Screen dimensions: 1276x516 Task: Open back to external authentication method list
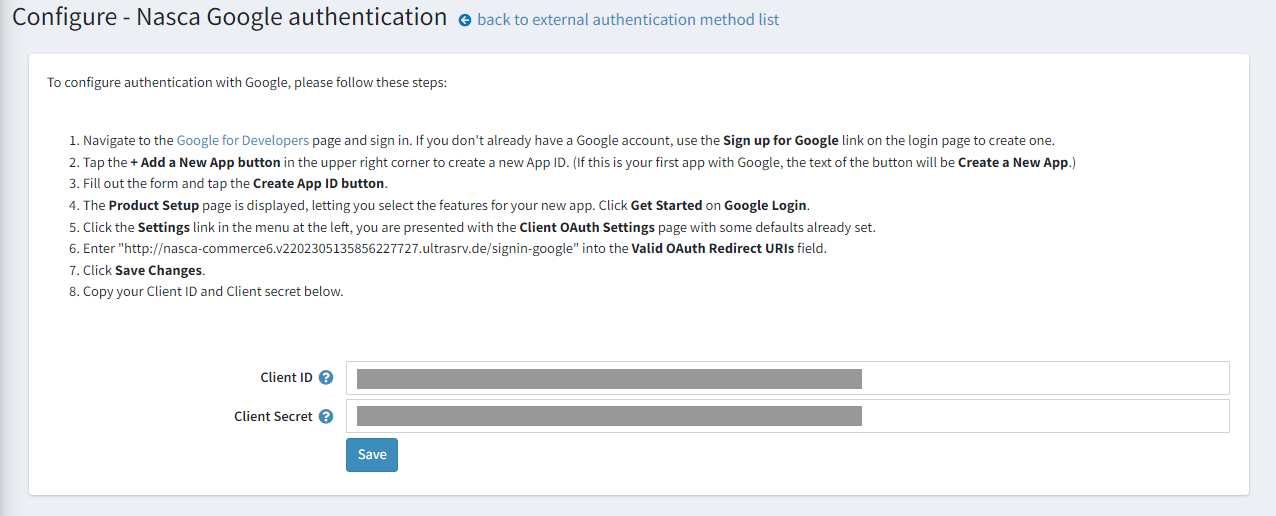point(628,20)
